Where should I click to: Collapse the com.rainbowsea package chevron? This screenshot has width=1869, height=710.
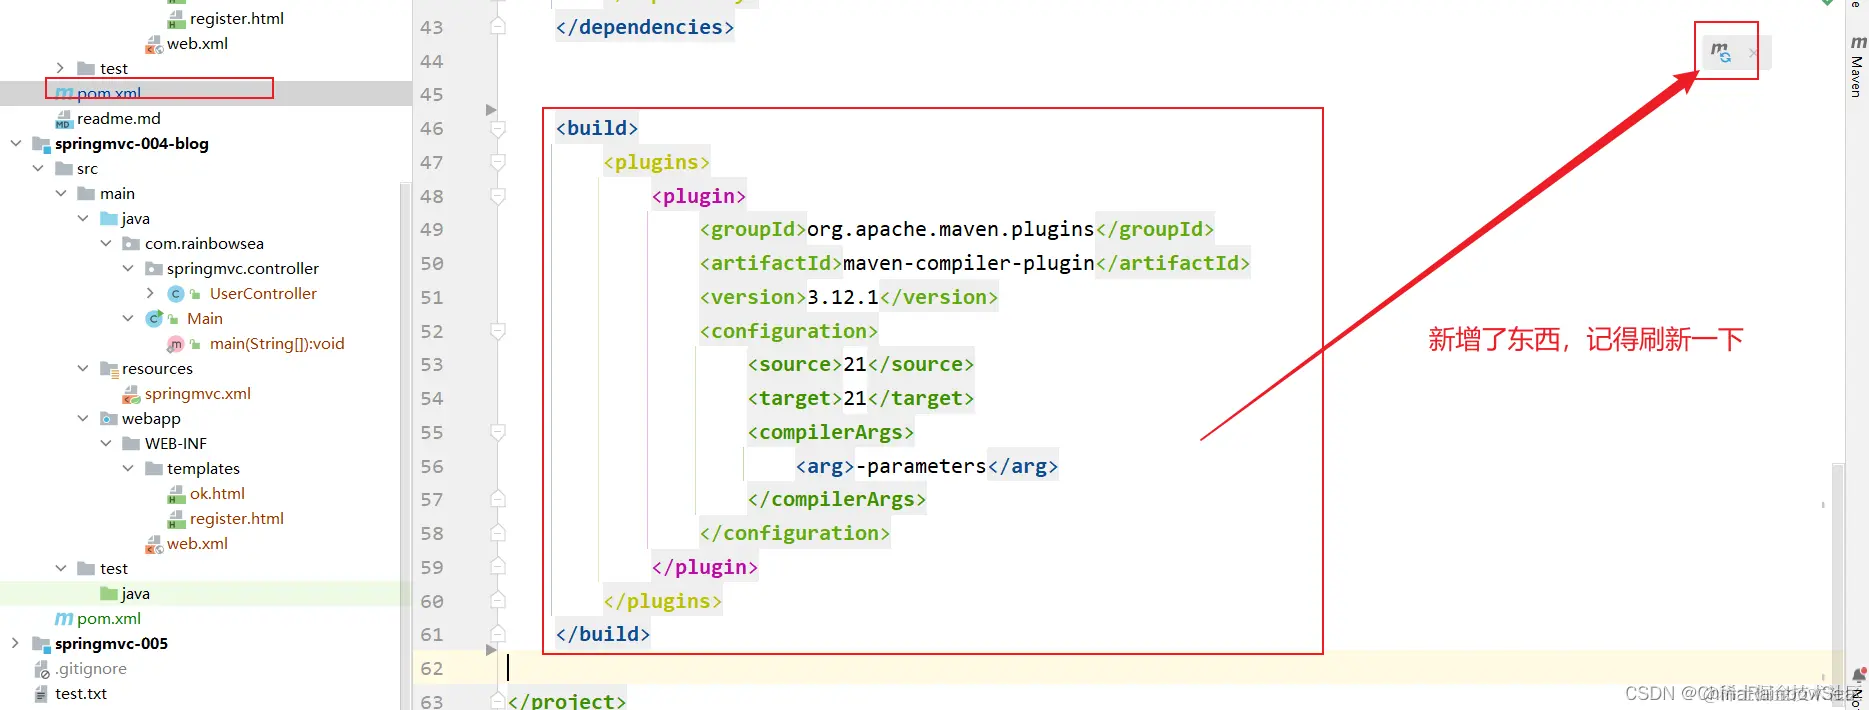coord(106,243)
